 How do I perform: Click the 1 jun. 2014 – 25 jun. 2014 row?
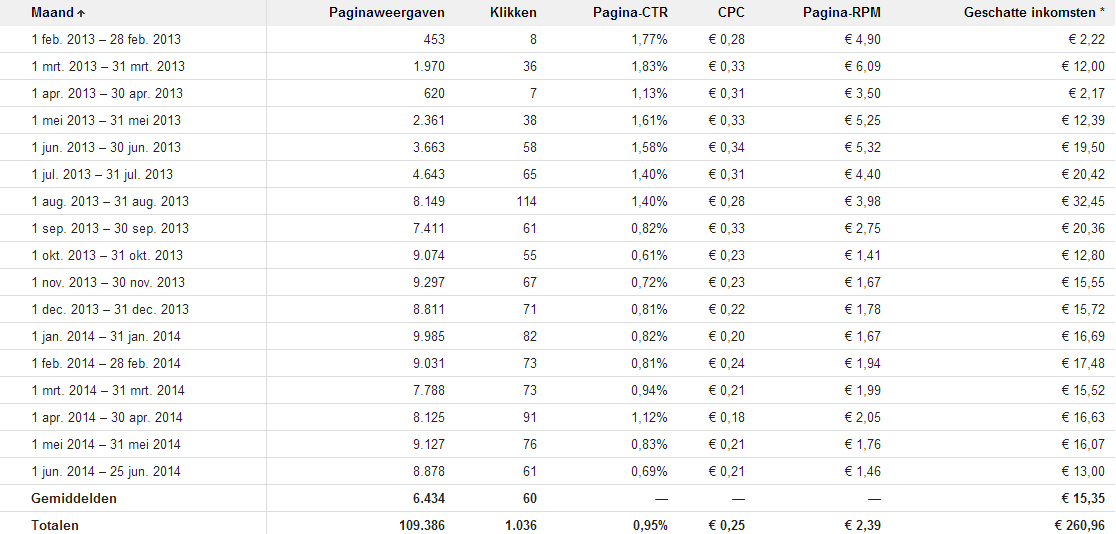click(558, 471)
